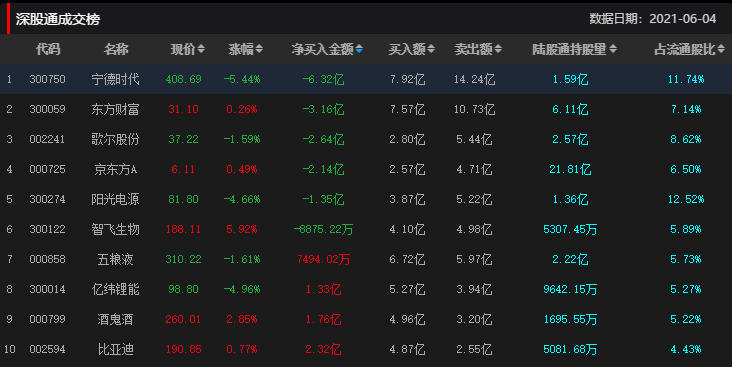This screenshot has height=367, width=732.
Task: Select stock code 000725
Action: tap(47, 169)
